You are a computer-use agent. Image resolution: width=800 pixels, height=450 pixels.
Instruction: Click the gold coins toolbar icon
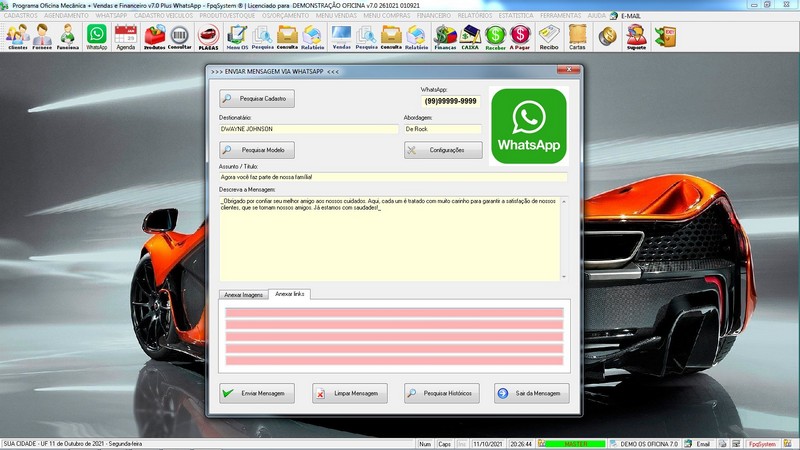tap(607, 37)
